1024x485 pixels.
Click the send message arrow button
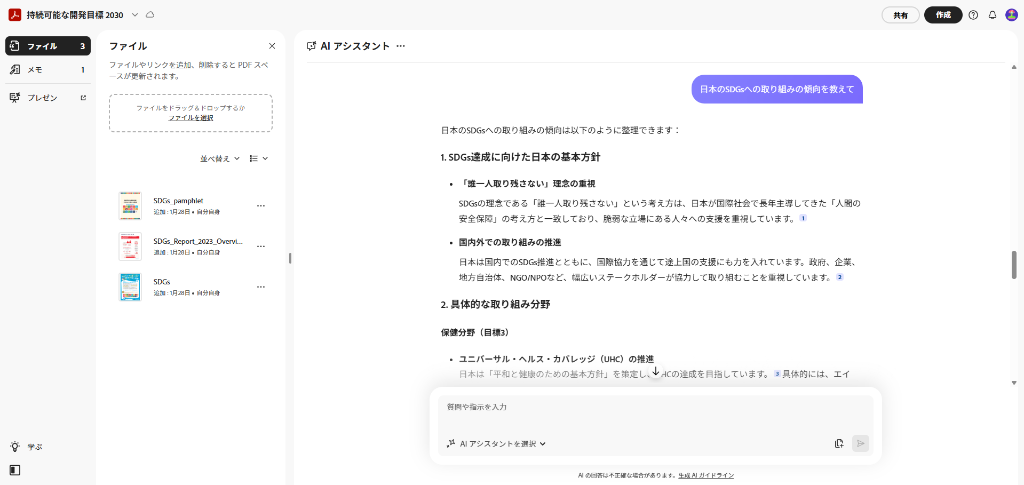[861, 444]
